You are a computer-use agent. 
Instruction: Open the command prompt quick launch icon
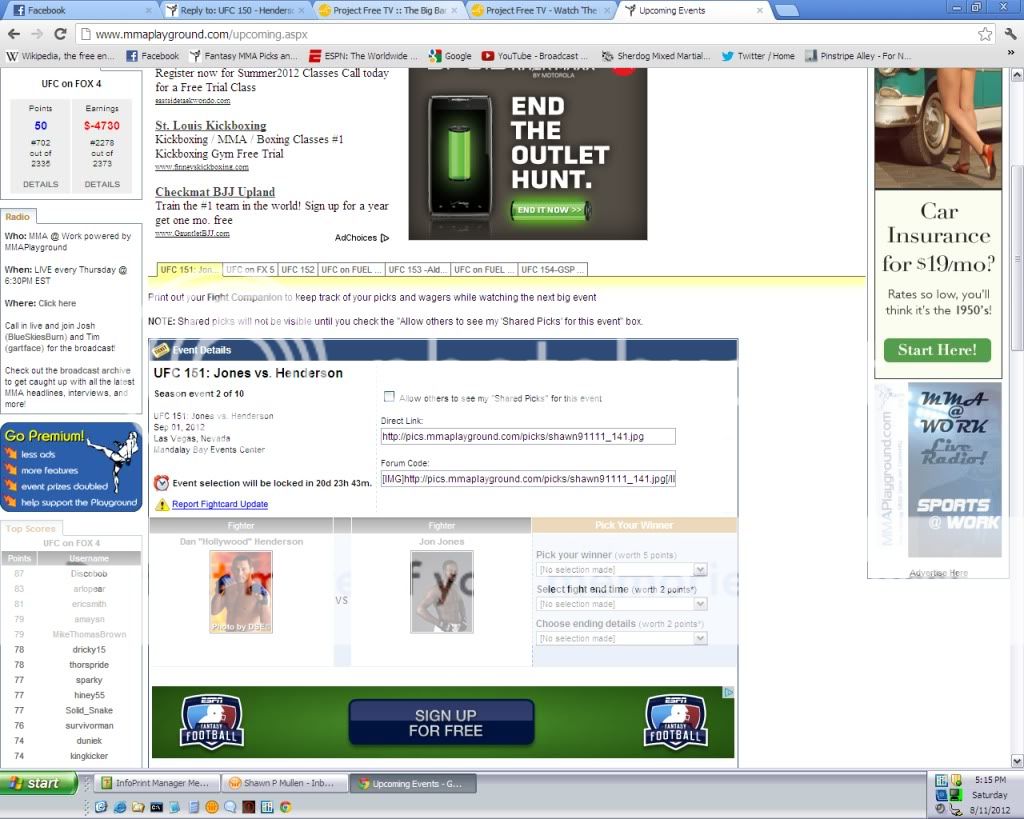coord(157,807)
